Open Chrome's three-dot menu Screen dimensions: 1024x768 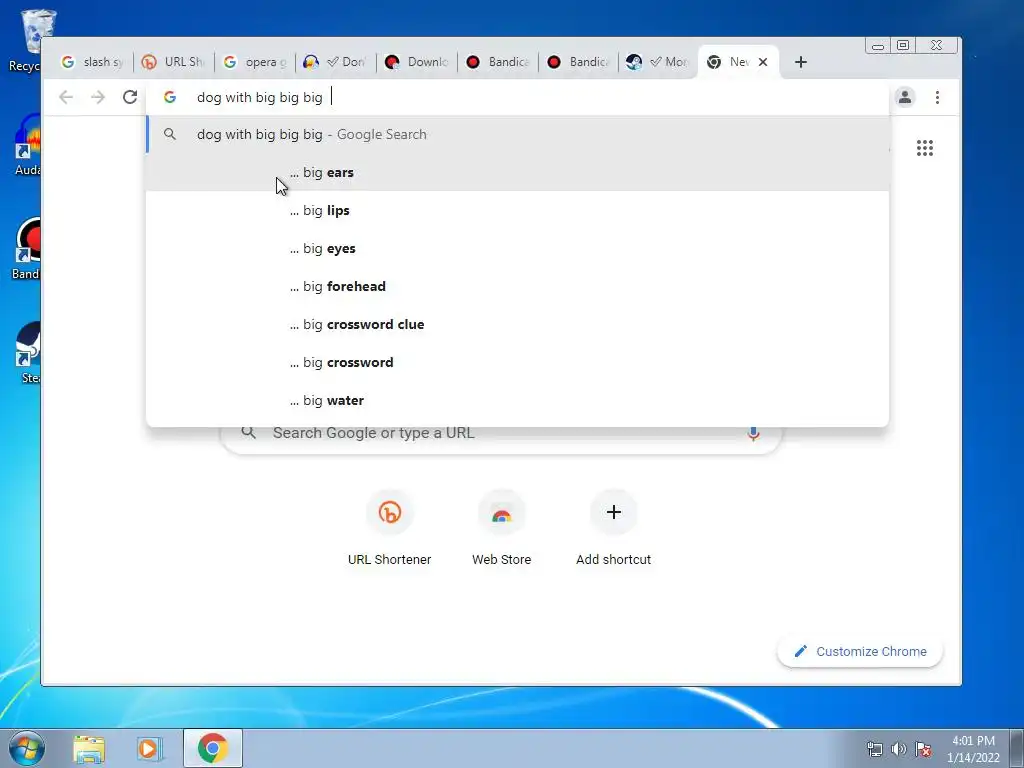pyautogui.click(x=937, y=97)
